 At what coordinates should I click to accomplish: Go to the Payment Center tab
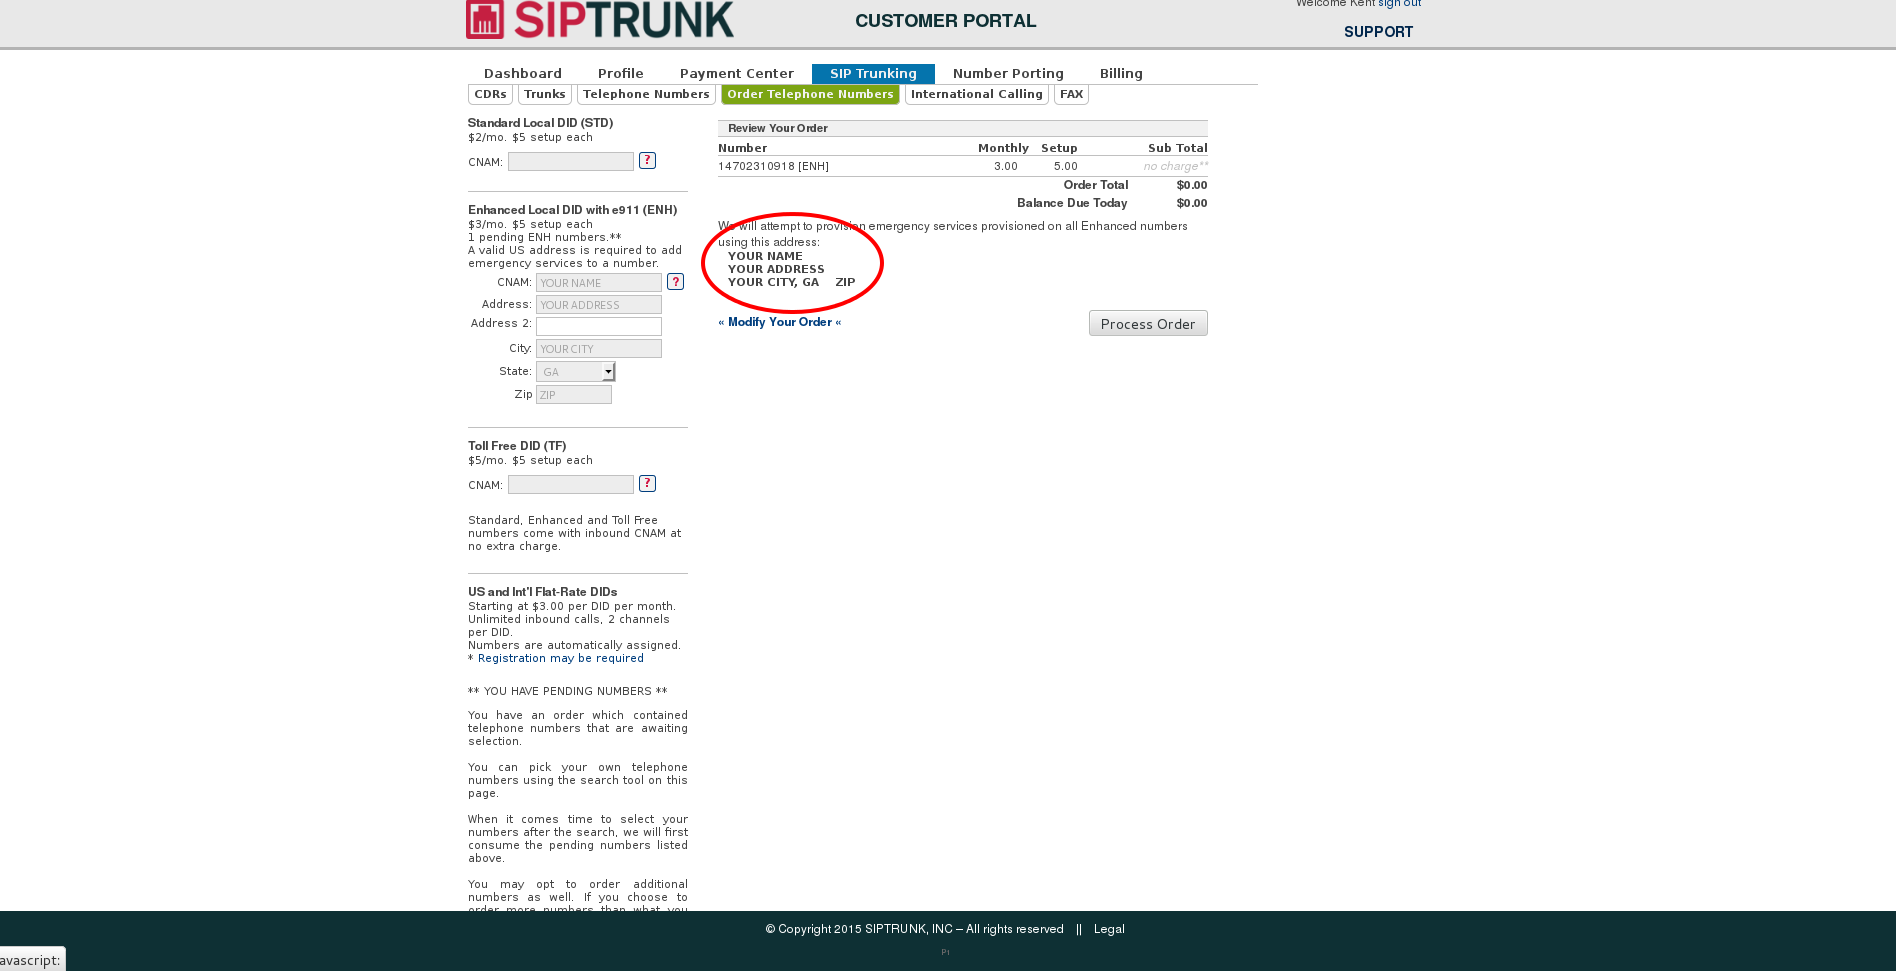[x=737, y=73]
